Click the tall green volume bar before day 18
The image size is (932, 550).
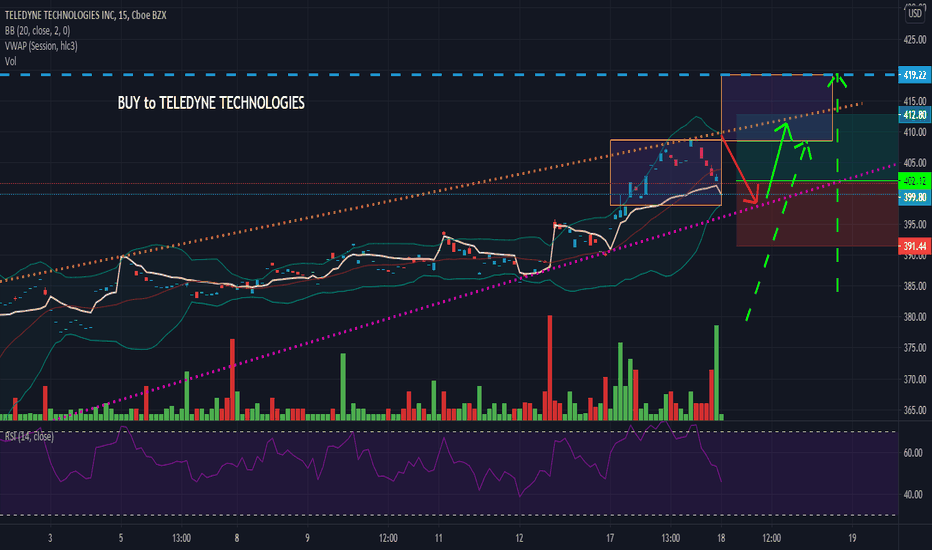coord(716,373)
